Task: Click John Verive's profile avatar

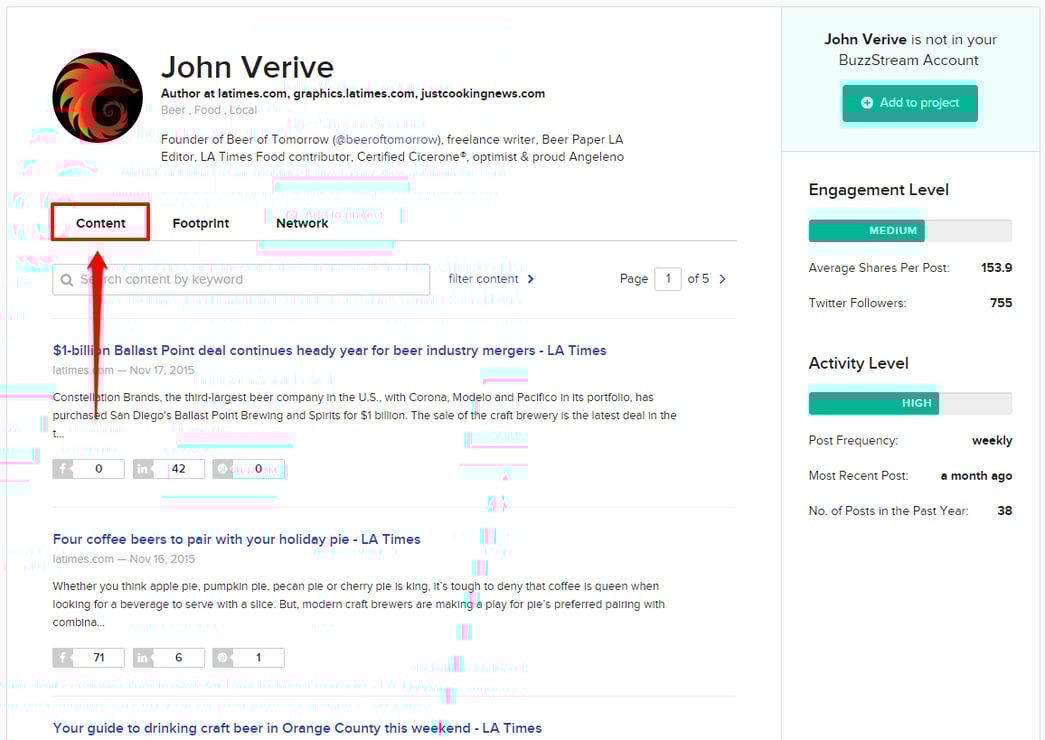Action: (x=97, y=97)
